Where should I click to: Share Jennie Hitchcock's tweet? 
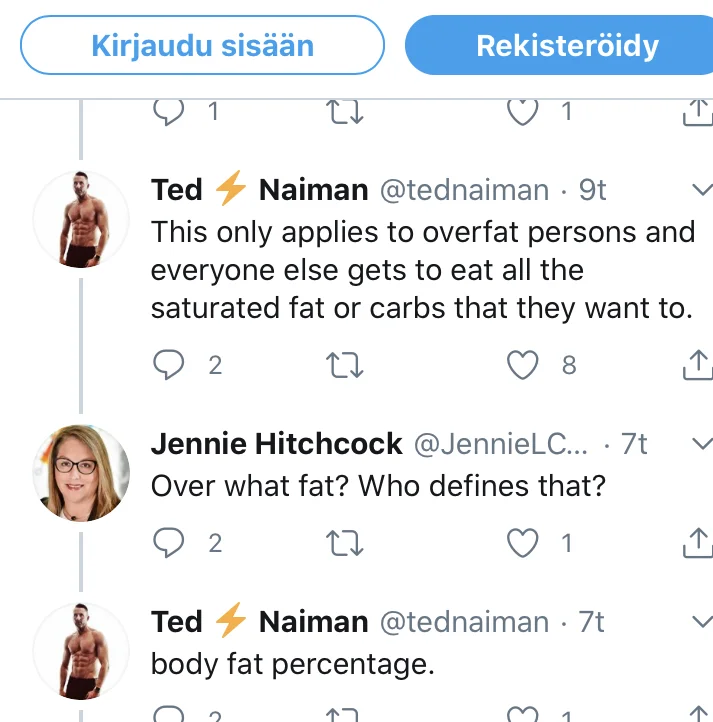pos(696,543)
